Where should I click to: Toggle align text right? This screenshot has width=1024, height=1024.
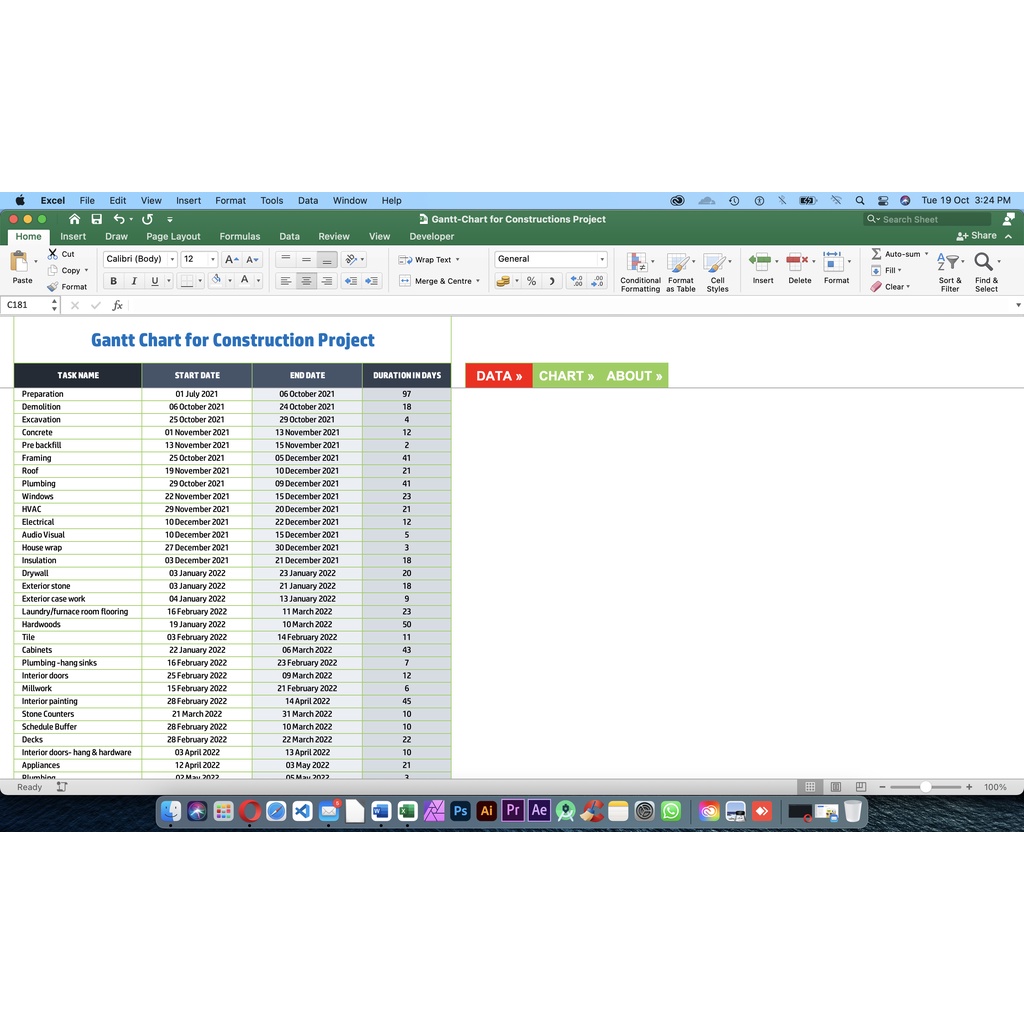point(327,281)
